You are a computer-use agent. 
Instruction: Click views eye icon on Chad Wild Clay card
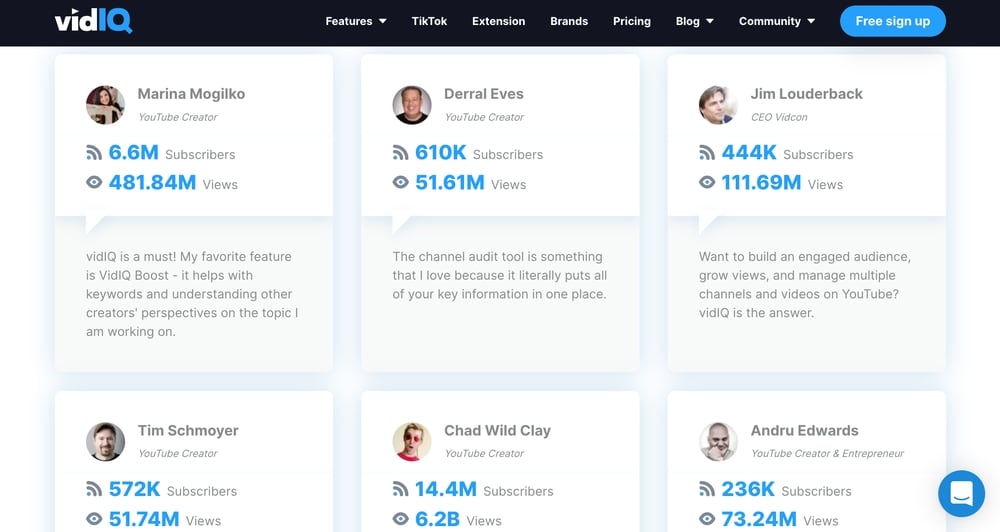(401, 519)
